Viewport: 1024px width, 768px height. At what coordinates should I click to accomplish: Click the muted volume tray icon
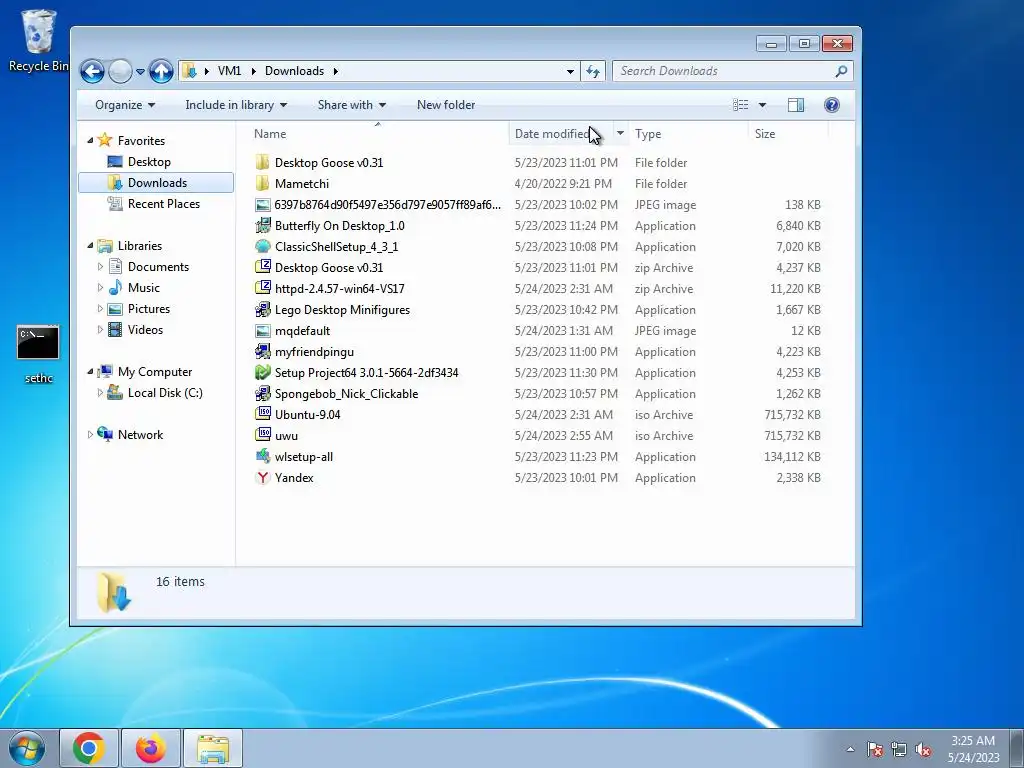[923, 750]
